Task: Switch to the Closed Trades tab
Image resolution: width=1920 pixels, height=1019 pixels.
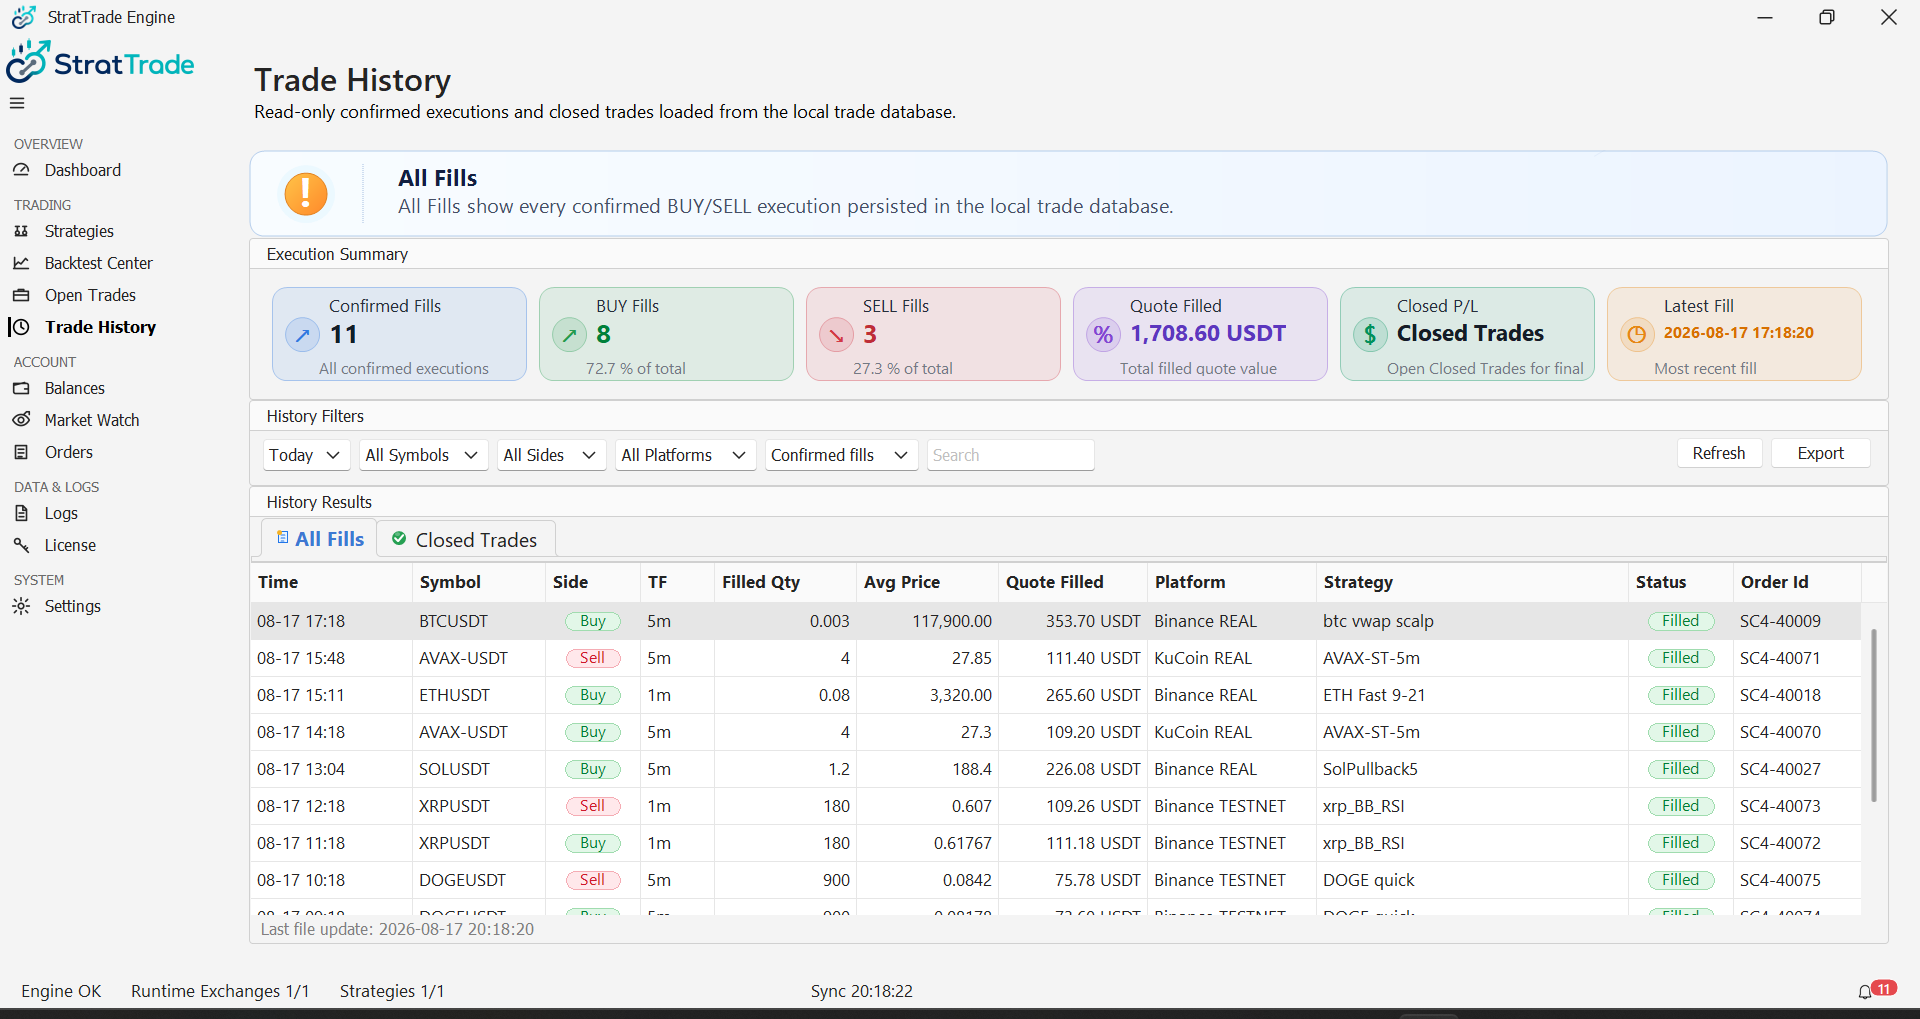Action: (x=466, y=540)
